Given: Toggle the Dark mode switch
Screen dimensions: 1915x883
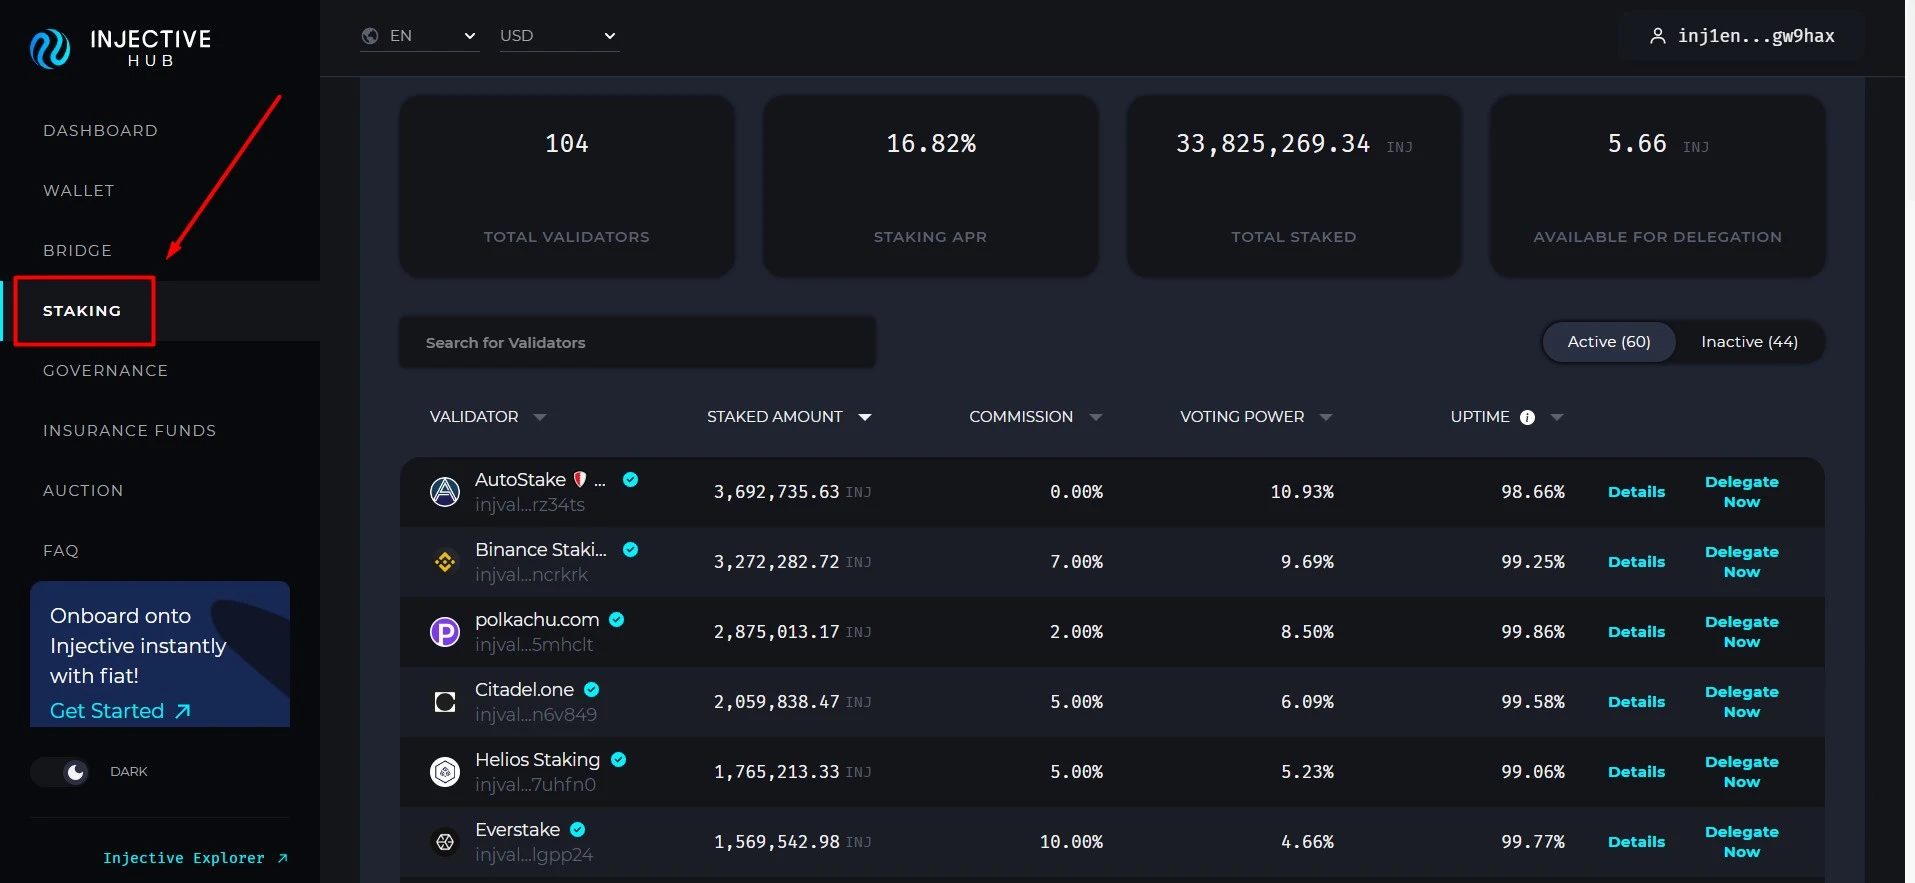Looking at the screenshot, I should (x=60, y=772).
